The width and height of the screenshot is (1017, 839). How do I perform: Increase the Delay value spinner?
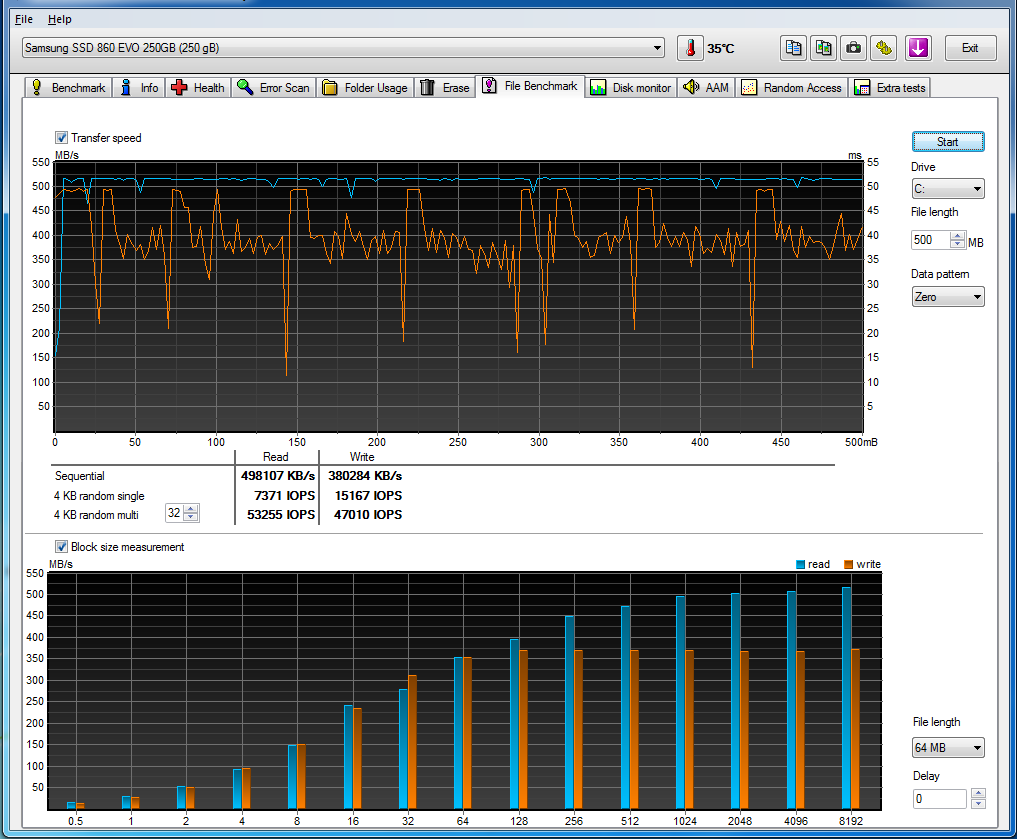pos(979,794)
